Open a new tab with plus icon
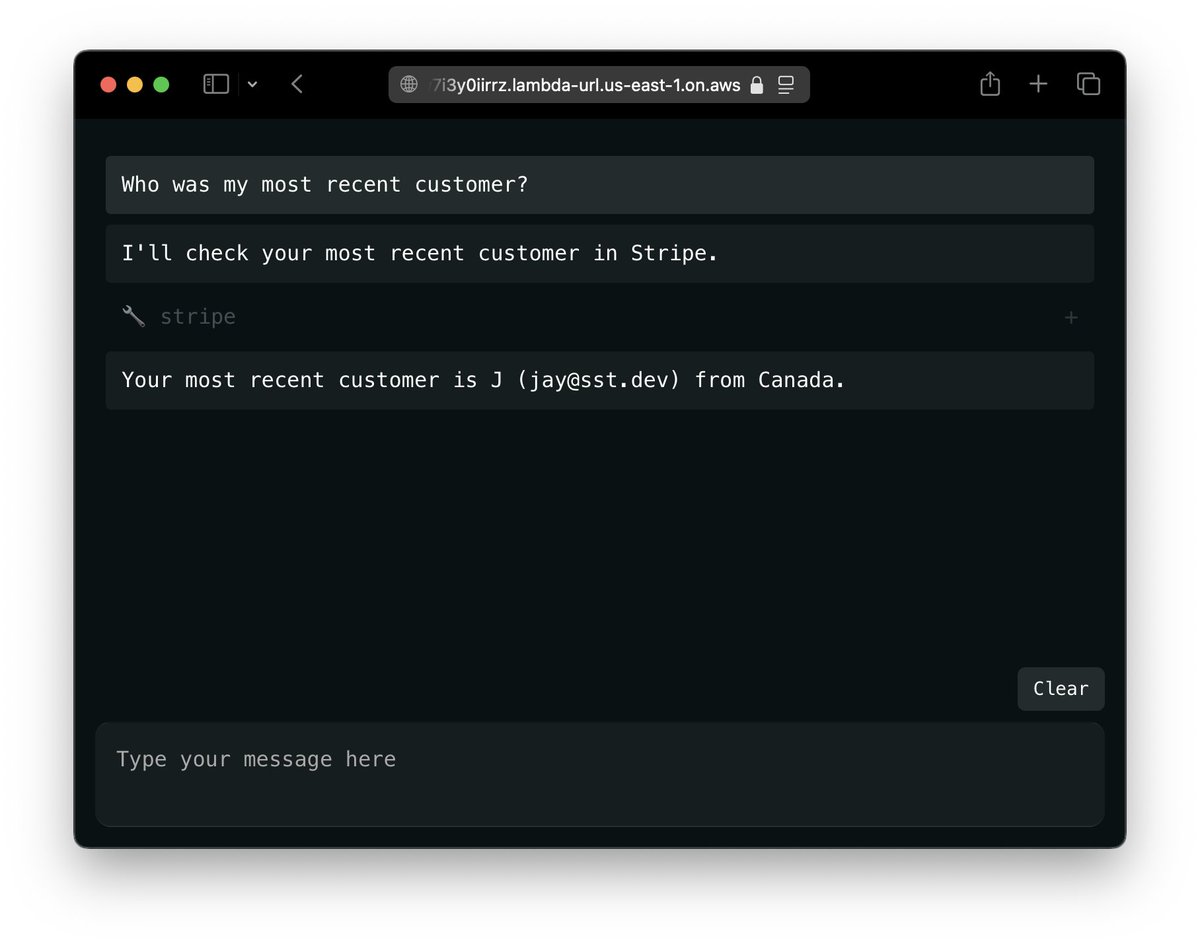Screen dimensions: 1200x946 (x=1038, y=84)
